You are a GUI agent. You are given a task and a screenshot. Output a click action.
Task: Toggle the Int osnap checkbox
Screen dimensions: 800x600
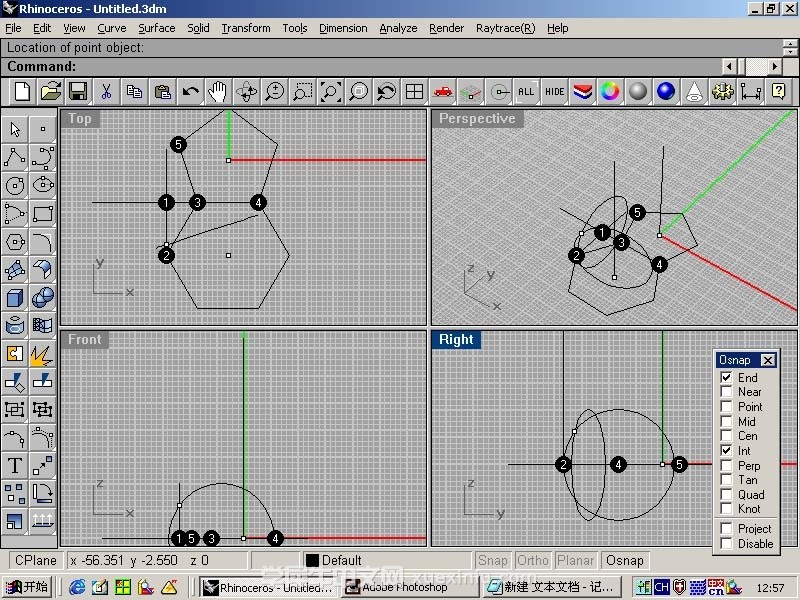[x=727, y=451]
